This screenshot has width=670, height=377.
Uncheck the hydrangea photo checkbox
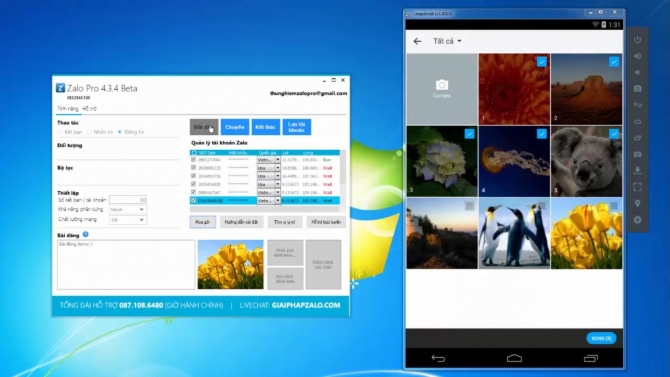click(x=469, y=134)
